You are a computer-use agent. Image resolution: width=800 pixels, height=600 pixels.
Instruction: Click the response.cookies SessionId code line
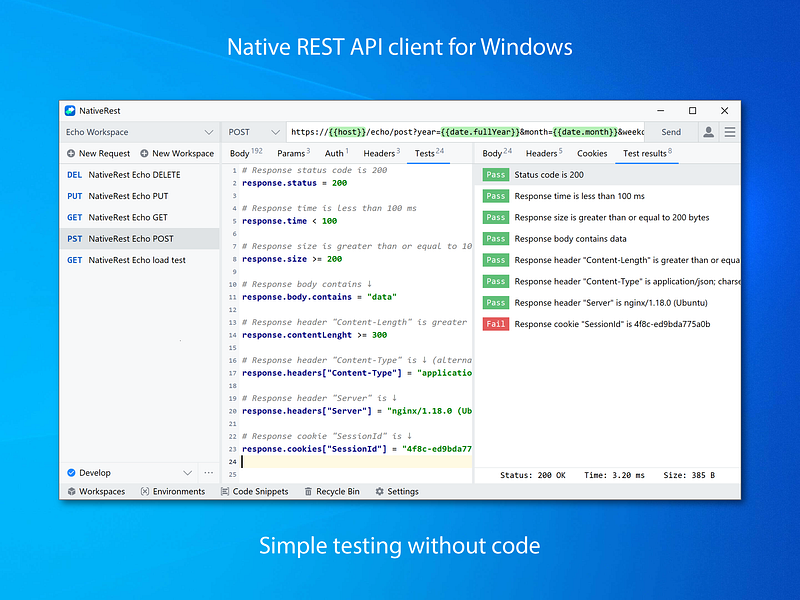[357, 449]
